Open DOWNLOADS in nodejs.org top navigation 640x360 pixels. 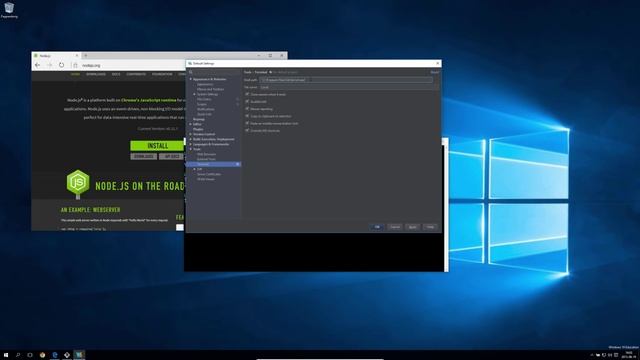coord(96,74)
